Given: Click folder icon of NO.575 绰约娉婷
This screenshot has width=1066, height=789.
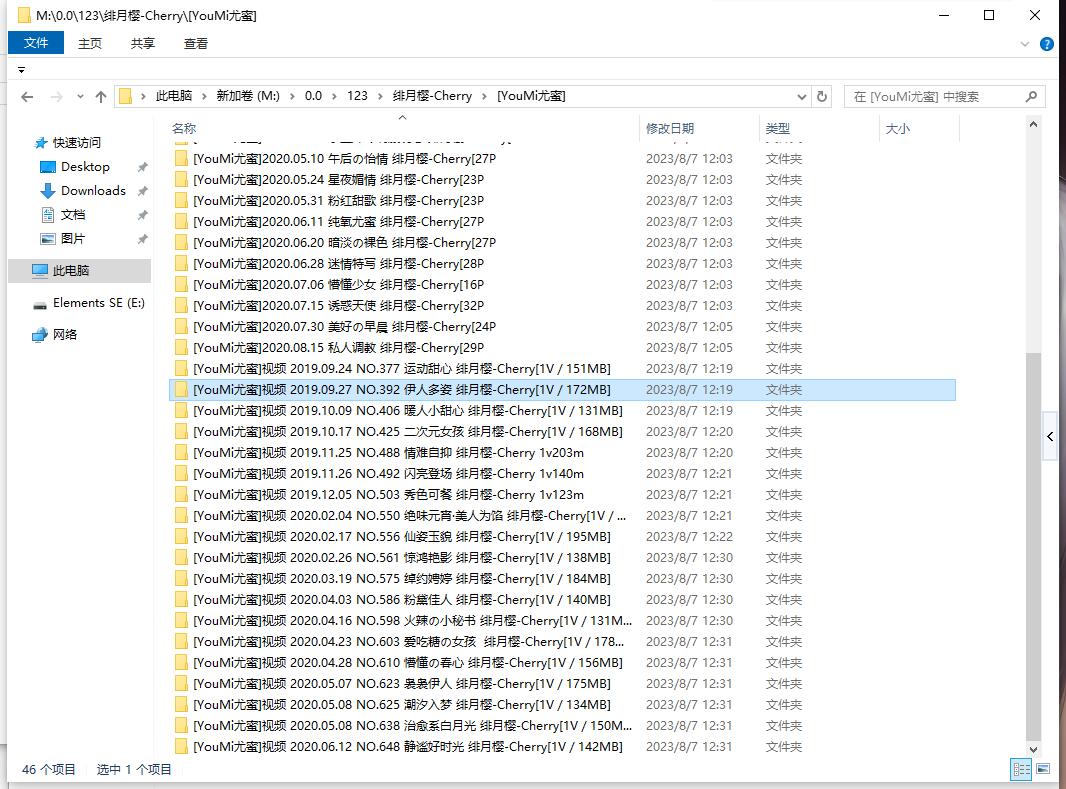Looking at the screenshot, I should point(181,579).
